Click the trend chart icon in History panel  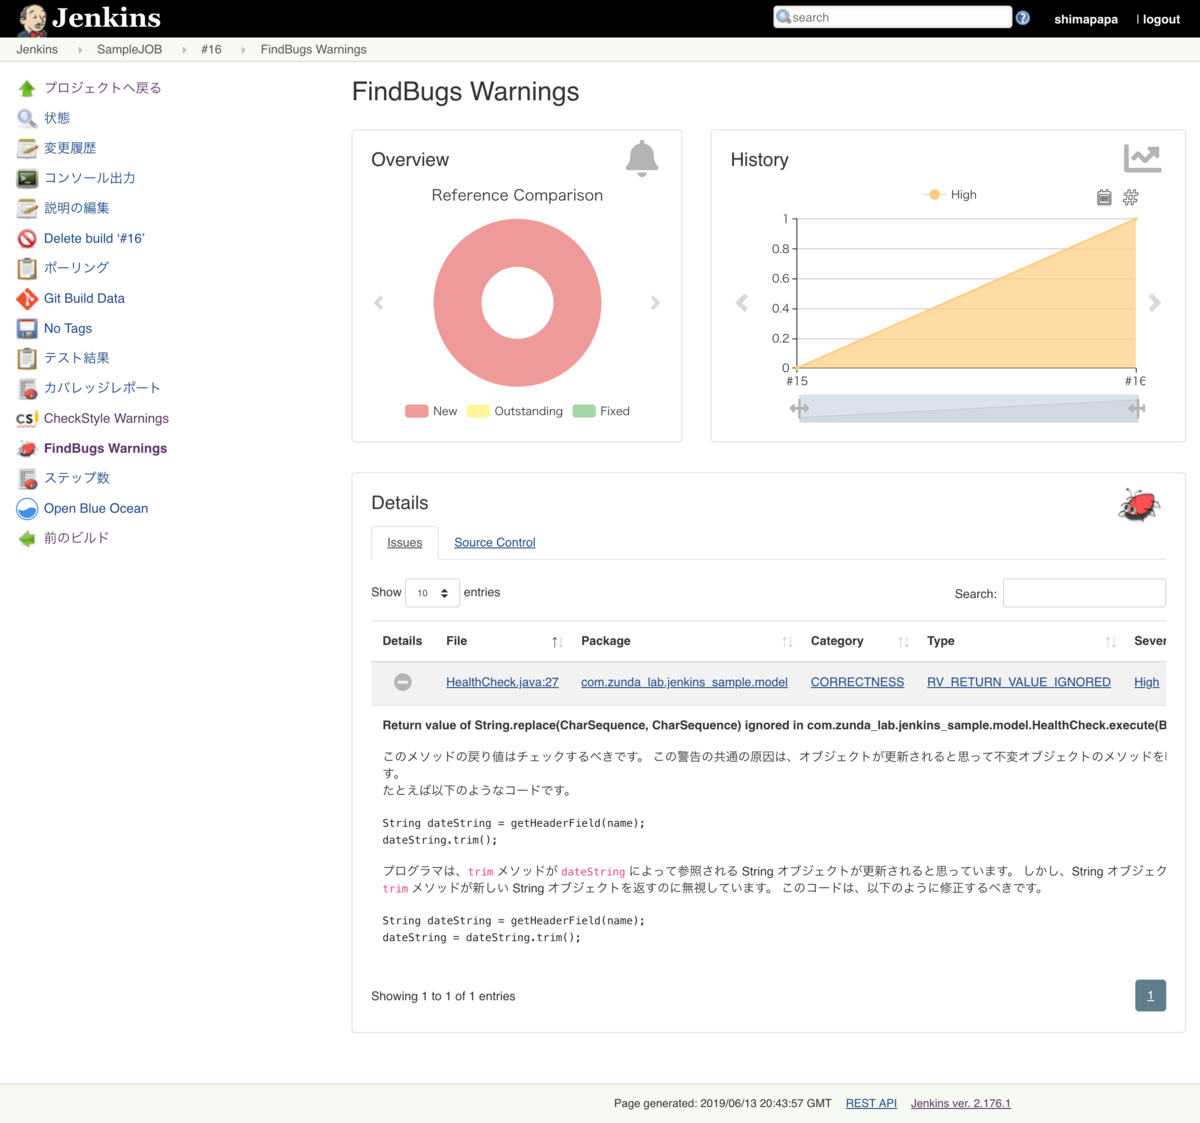[1142, 158]
